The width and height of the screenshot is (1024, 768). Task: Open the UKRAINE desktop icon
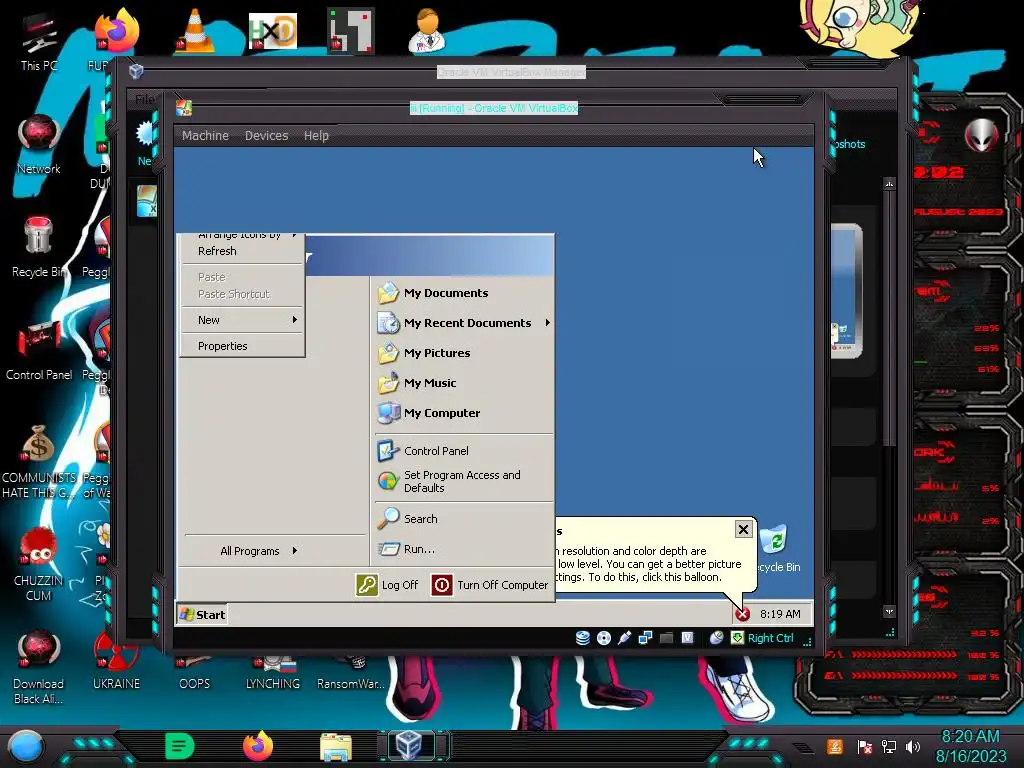tap(116, 661)
